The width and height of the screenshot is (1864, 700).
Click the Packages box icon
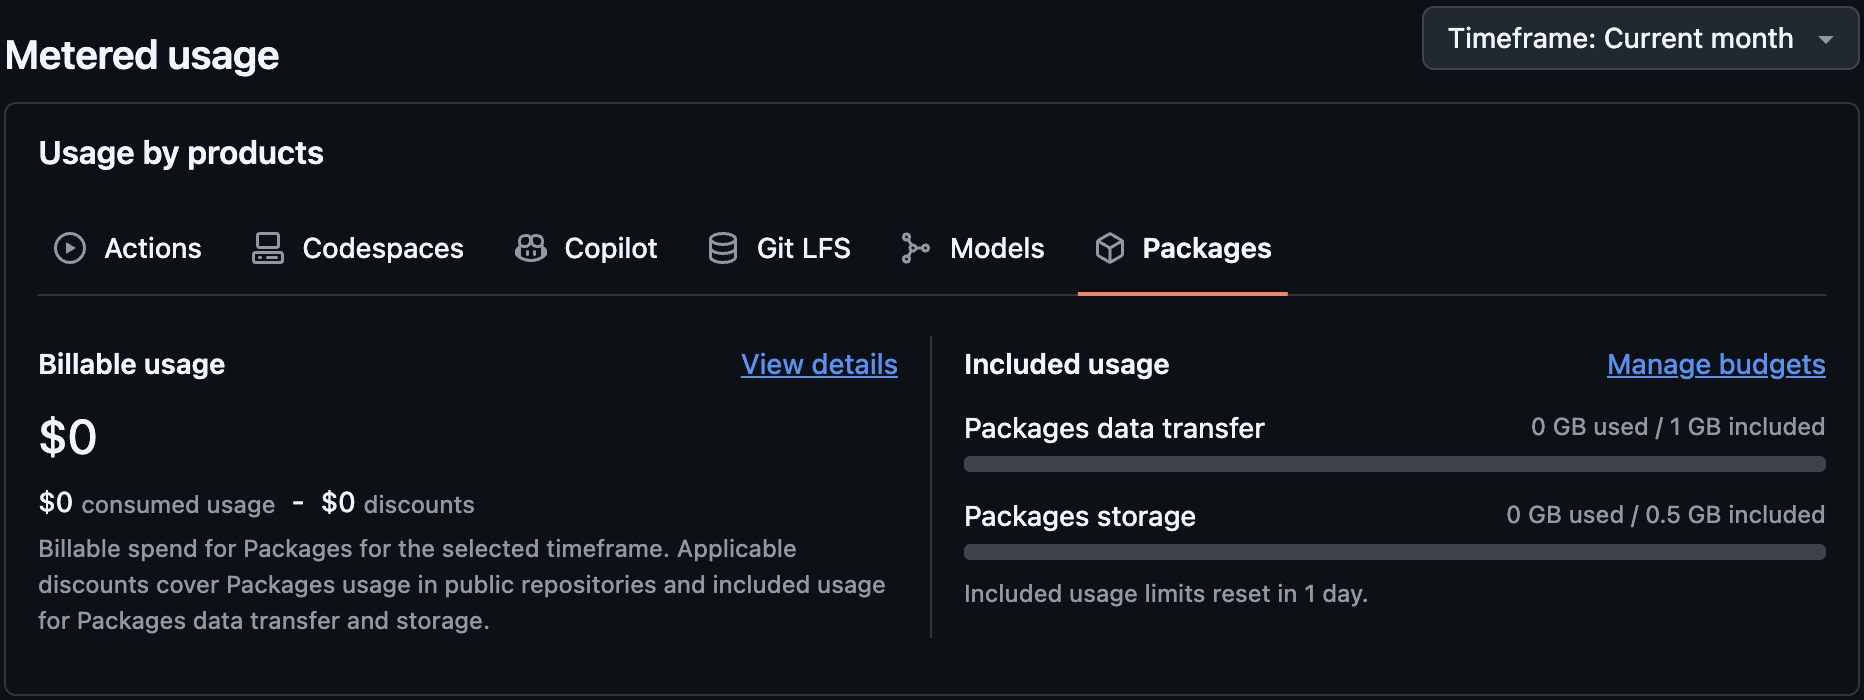pyautogui.click(x=1109, y=248)
